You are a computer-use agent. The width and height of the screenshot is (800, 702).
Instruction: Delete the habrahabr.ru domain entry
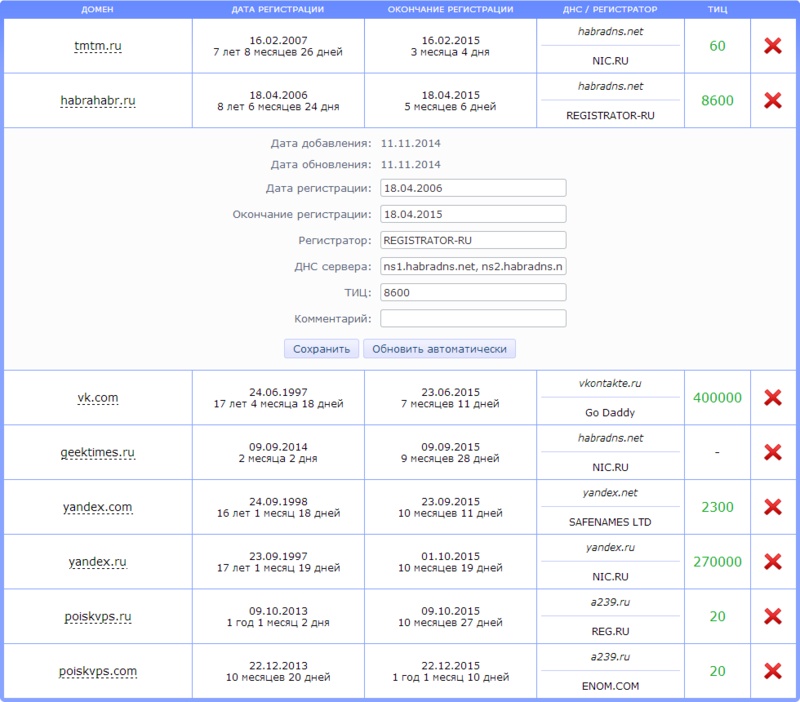pyautogui.click(x=775, y=100)
